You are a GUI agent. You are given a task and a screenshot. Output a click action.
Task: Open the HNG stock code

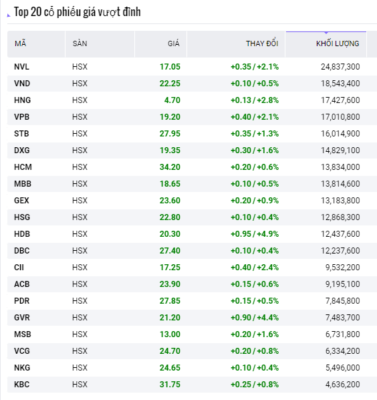point(22,100)
